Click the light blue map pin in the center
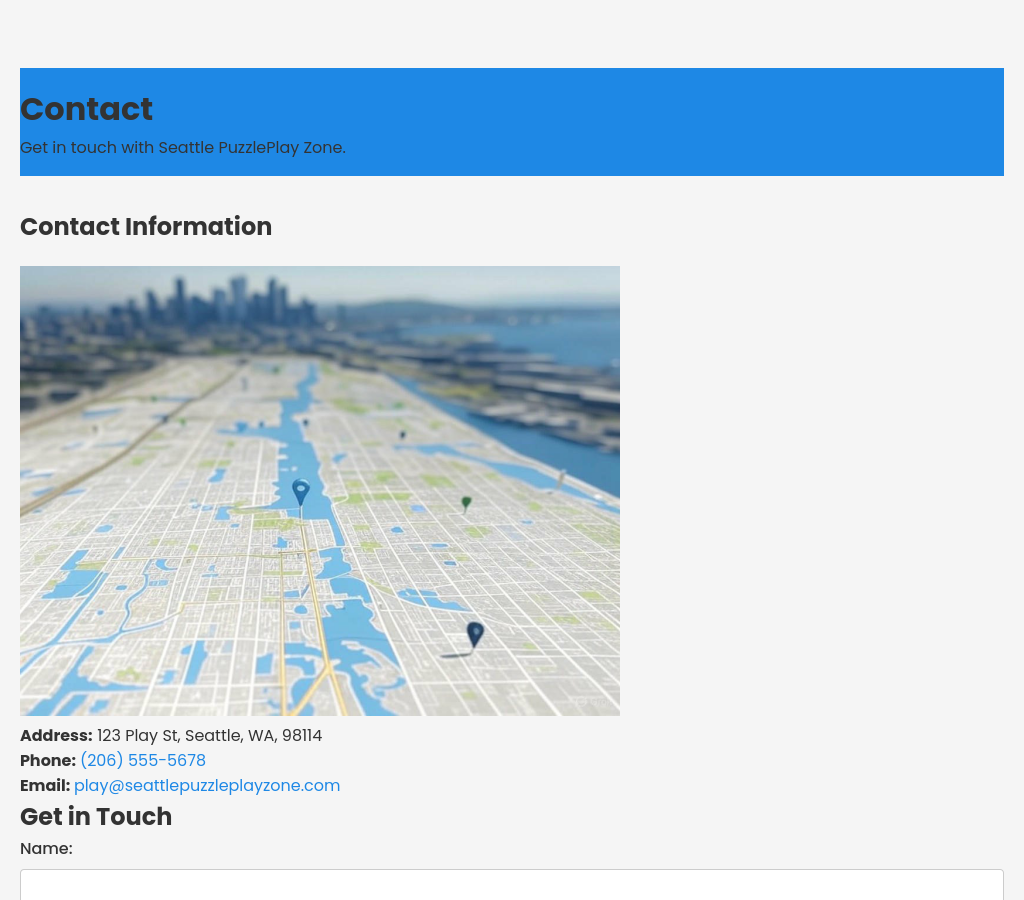Viewport: 1024px width, 900px height. pyautogui.click(x=300, y=492)
